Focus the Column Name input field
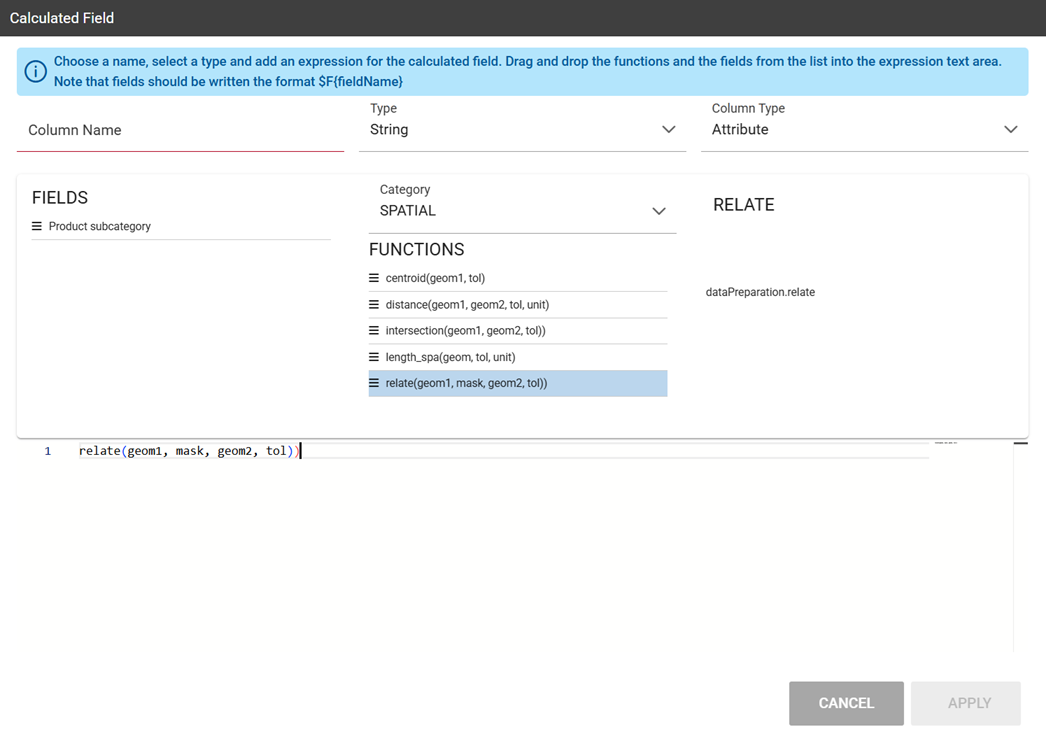 point(180,130)
